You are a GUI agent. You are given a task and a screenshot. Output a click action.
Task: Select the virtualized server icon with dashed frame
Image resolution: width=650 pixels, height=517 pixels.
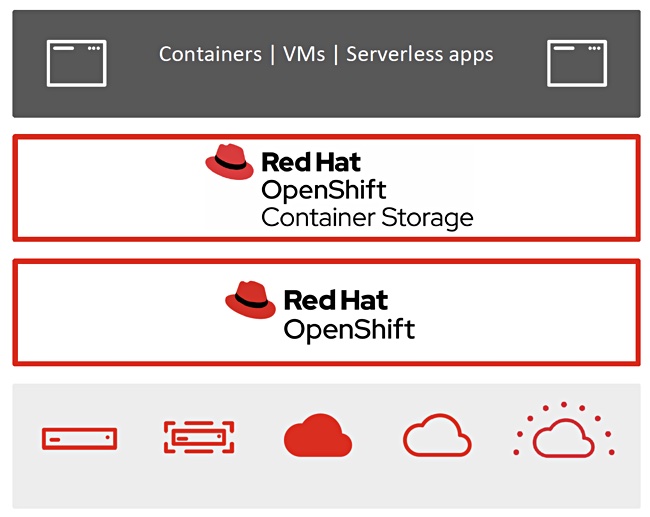(199, 437)
